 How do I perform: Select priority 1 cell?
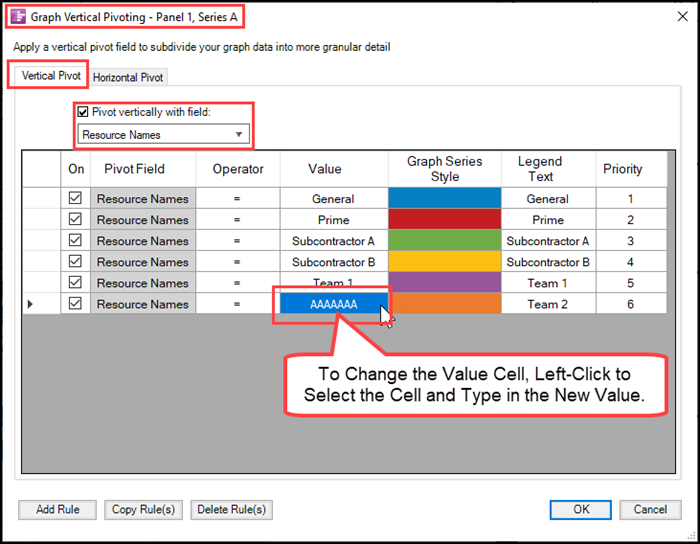point(631,198)
